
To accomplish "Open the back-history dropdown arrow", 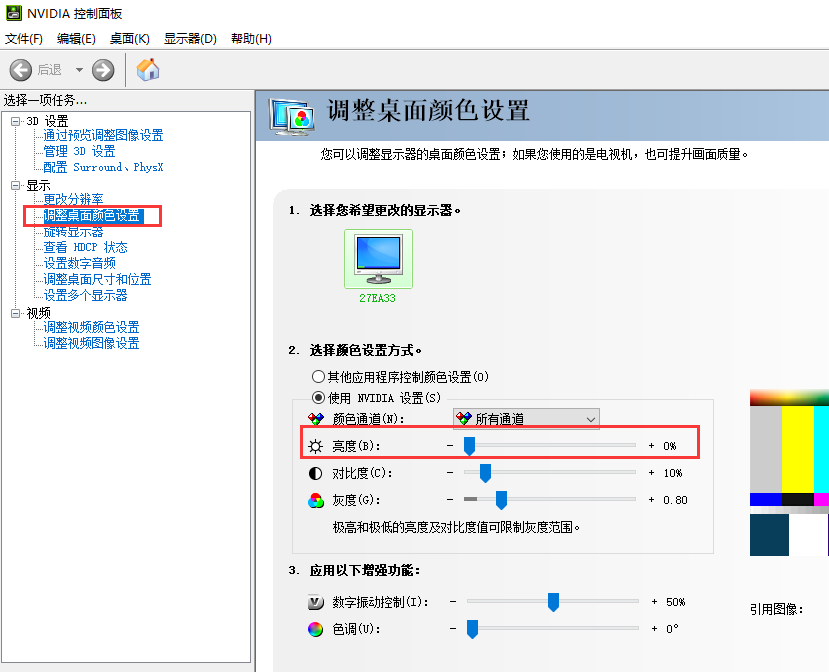I will [79, 70].
